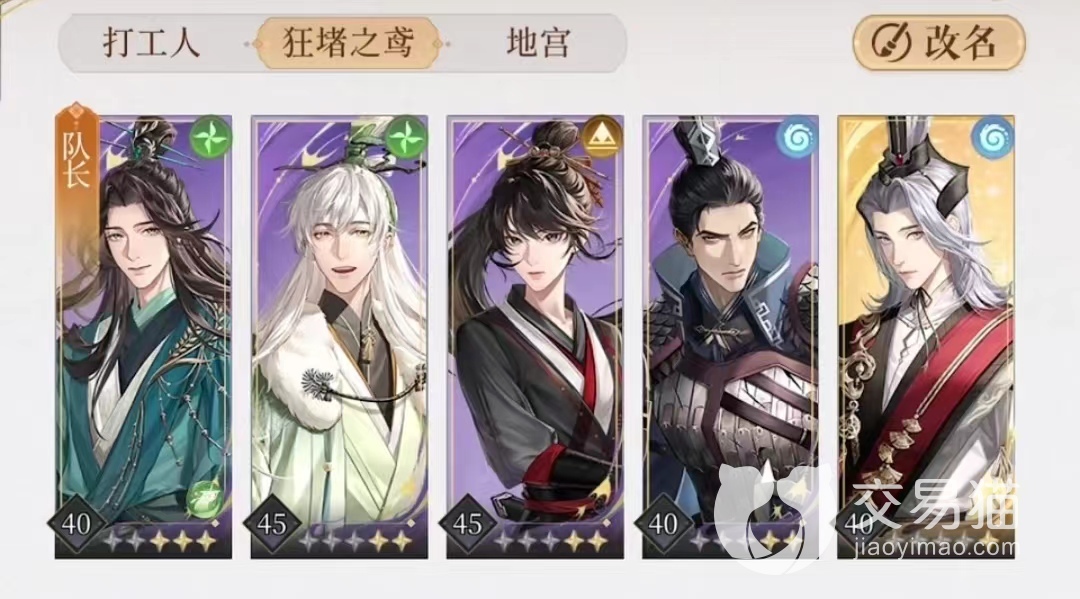1080x599 pixels.
Task: Click level 45 badge on white-haired card
Action: (271, 525)
